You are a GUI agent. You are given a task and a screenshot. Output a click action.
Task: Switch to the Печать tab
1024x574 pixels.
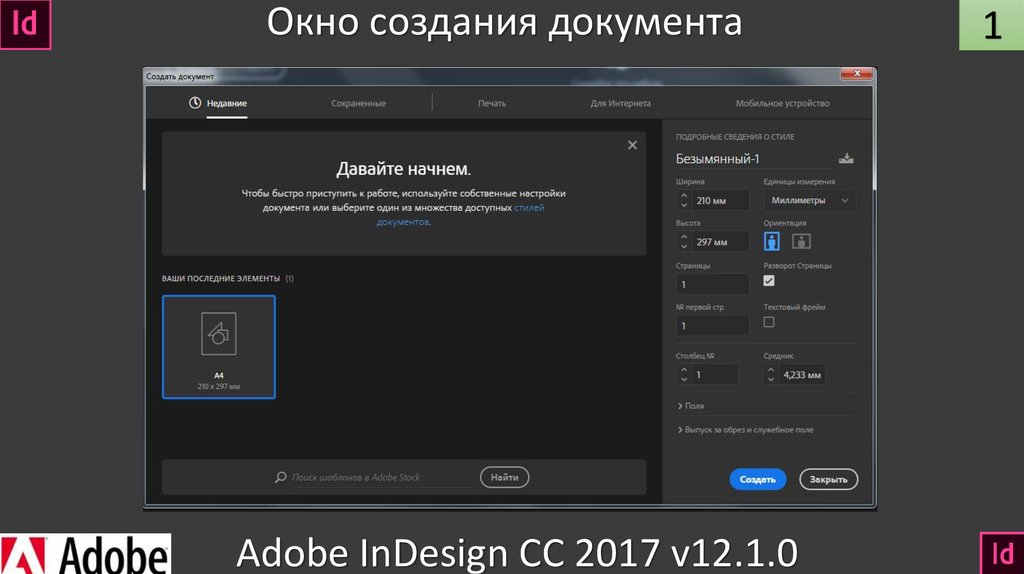(492, 103)
